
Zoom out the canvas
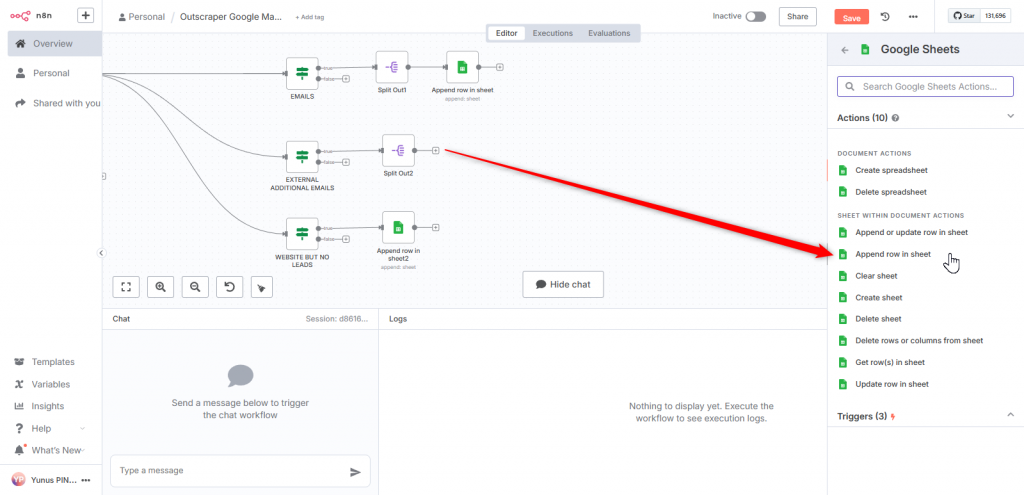pyautogui.click(x=195, y=287)
